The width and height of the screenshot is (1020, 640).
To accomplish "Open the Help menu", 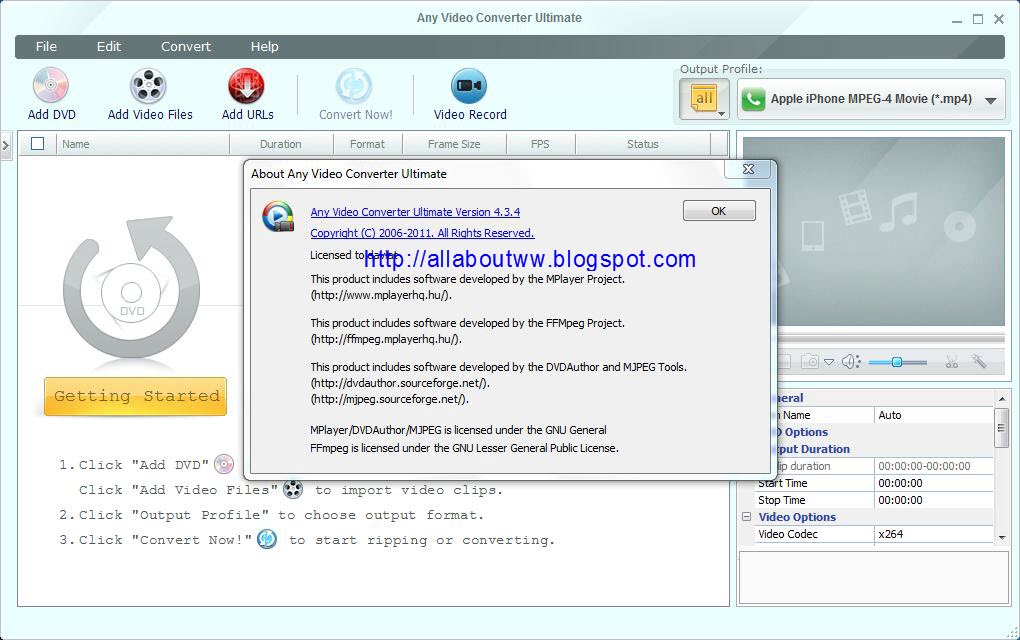I will pos(265,46).
